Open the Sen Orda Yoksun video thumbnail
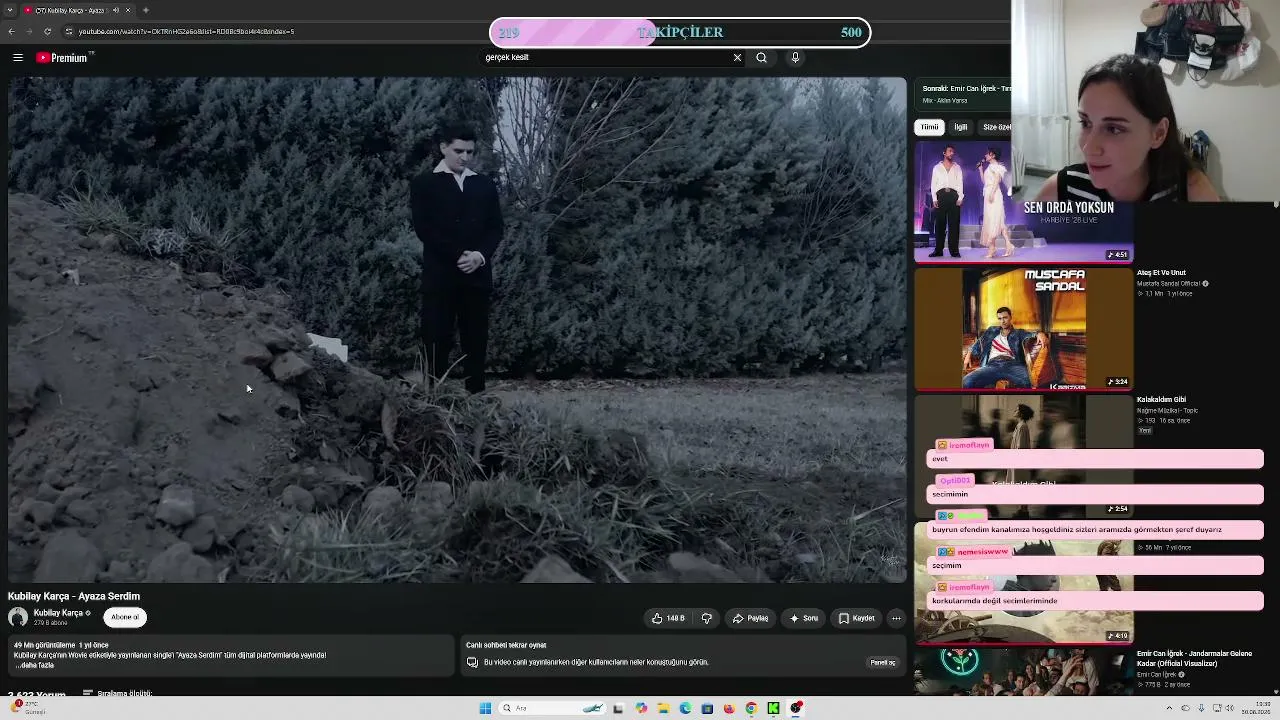The width and height of the screenshot is (1280, 720). (1024, 202)
